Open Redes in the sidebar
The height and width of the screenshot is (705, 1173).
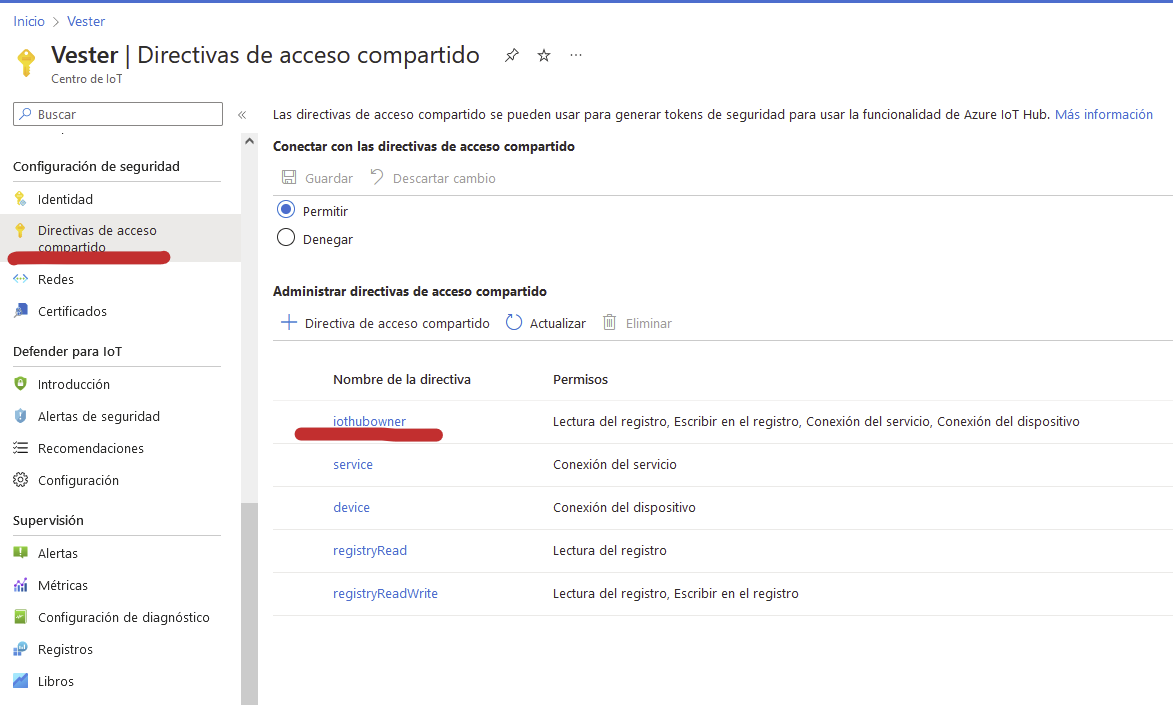pyautogui.click(x=56, y=279)
